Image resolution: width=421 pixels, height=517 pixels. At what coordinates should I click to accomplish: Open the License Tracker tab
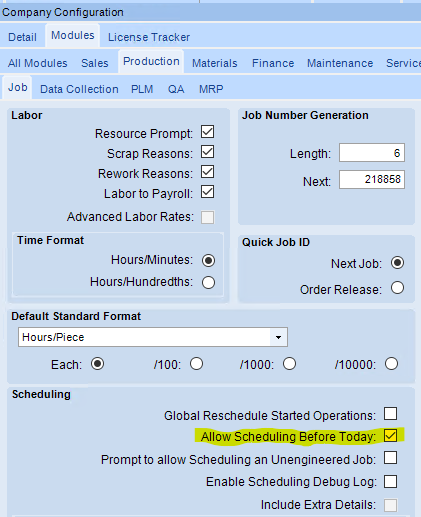(149, 37)
